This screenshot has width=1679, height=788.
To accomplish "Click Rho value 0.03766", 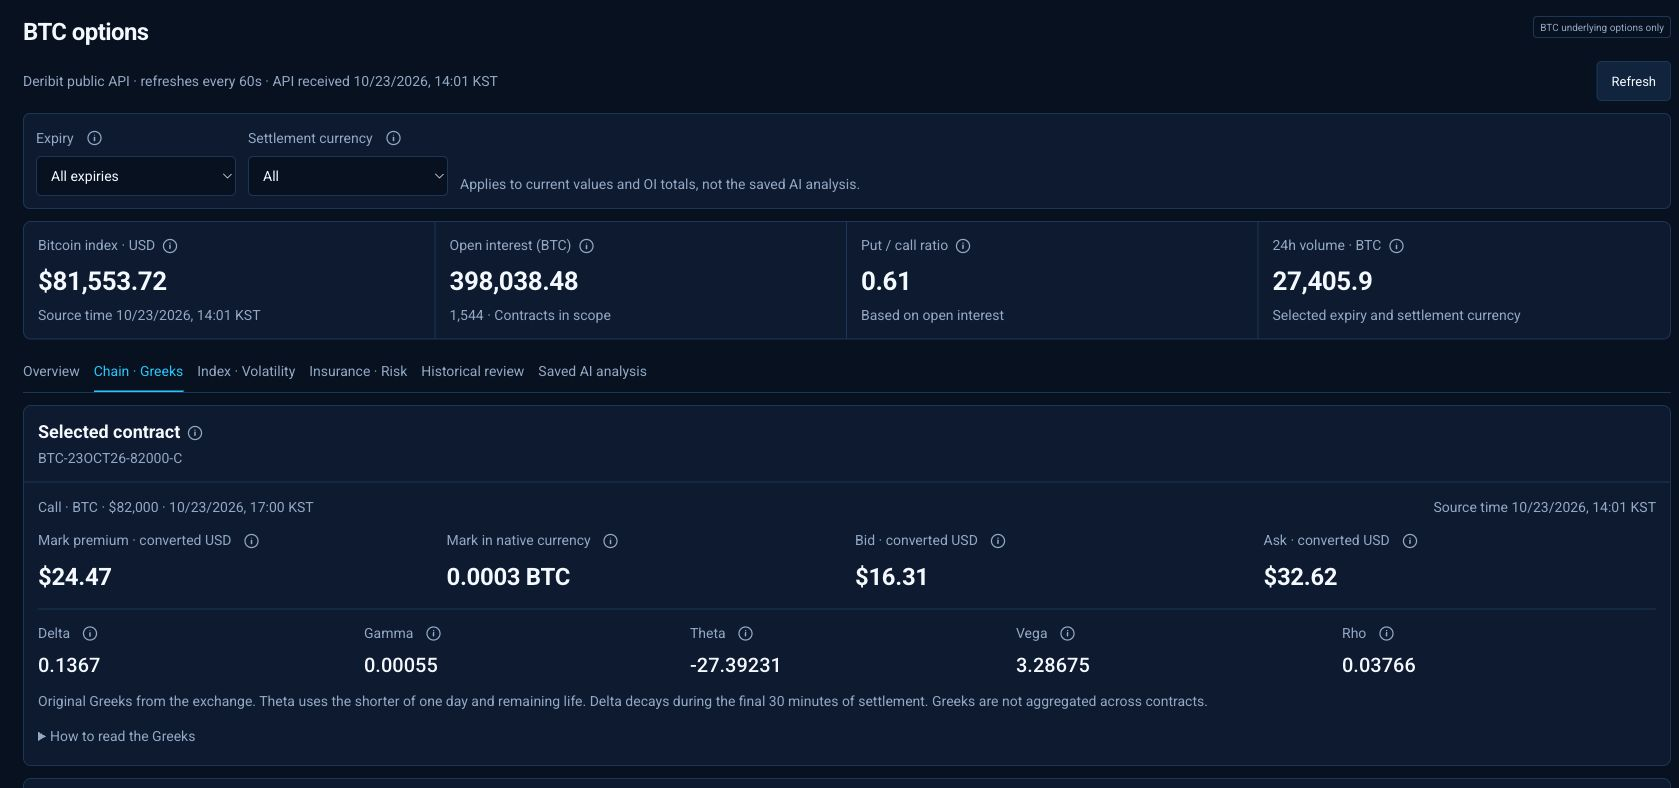I will pyautogui.click(x=1379, y=665).
